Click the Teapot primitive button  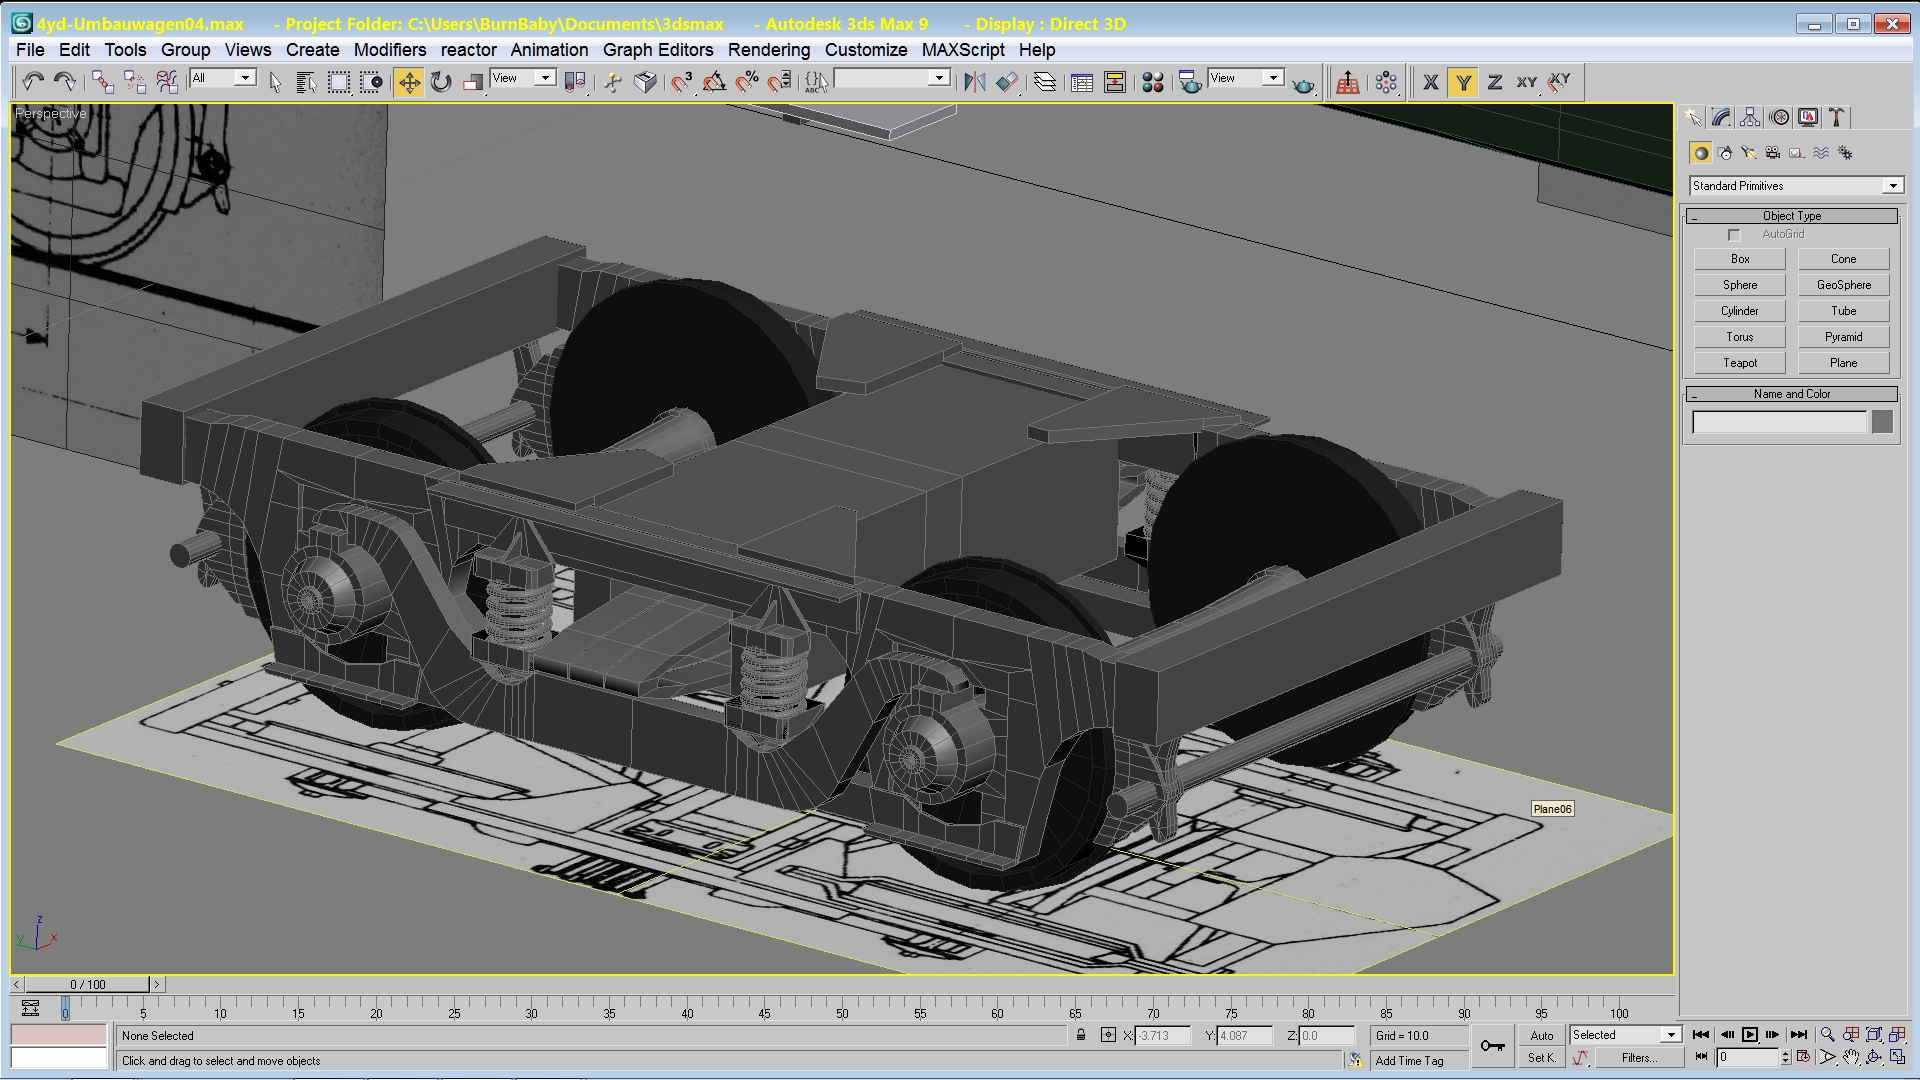[x=1739, y=363]
